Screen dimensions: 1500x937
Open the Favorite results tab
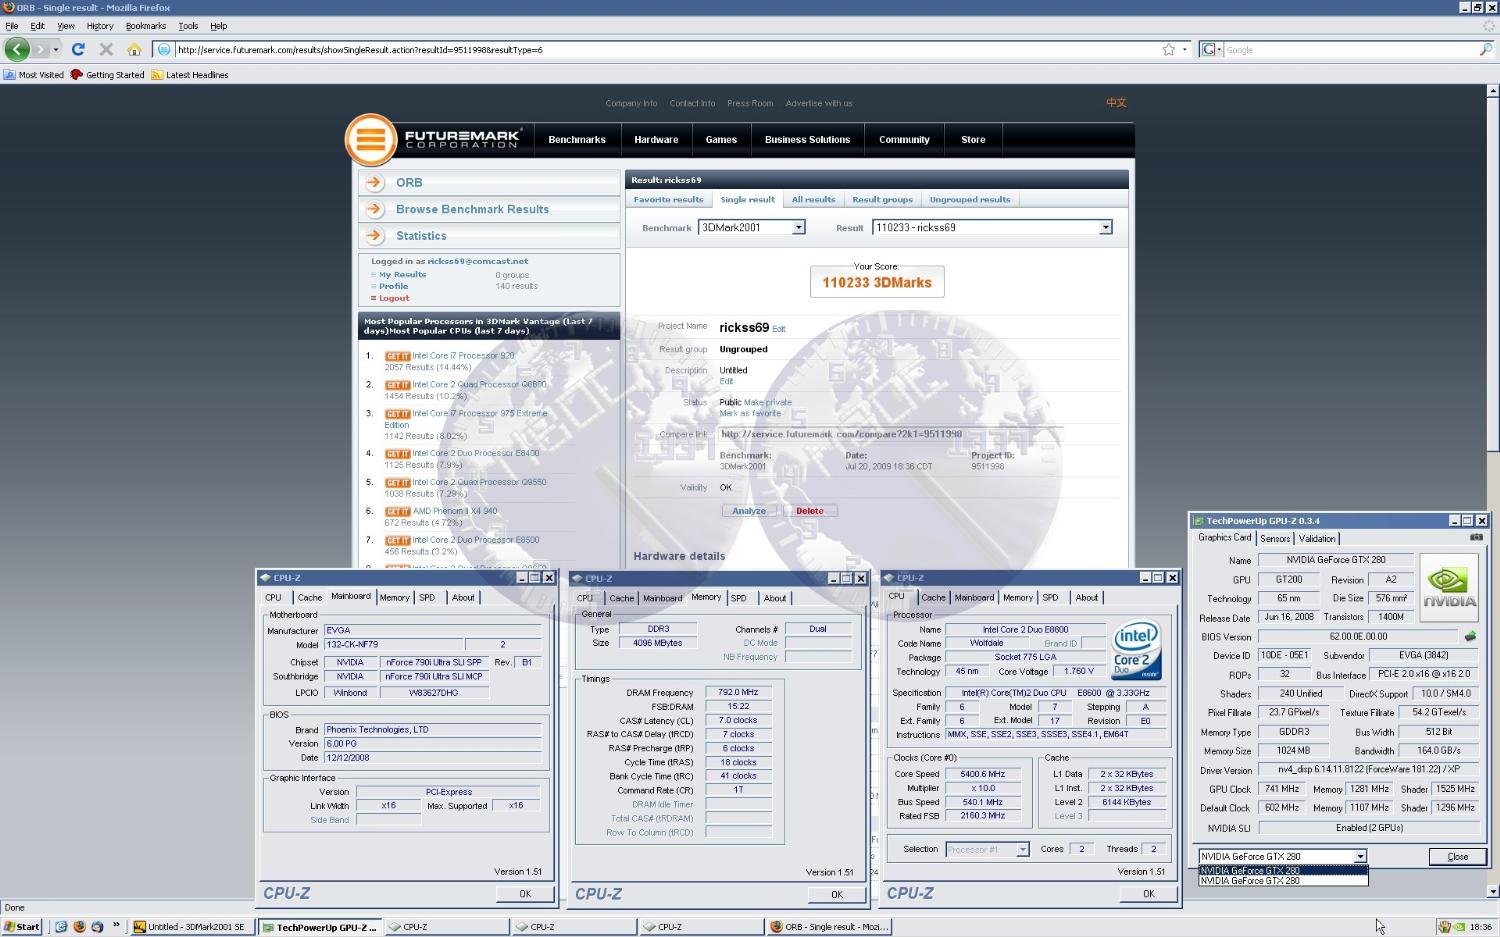coord(668,199)
